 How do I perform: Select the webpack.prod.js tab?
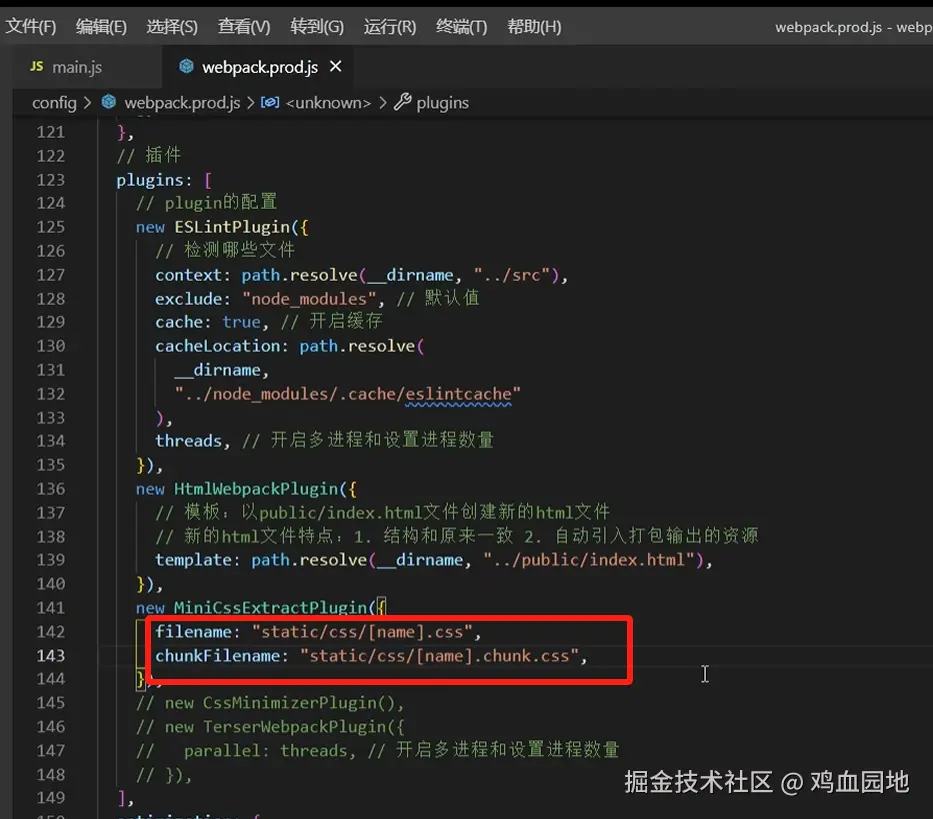point(260,67)
